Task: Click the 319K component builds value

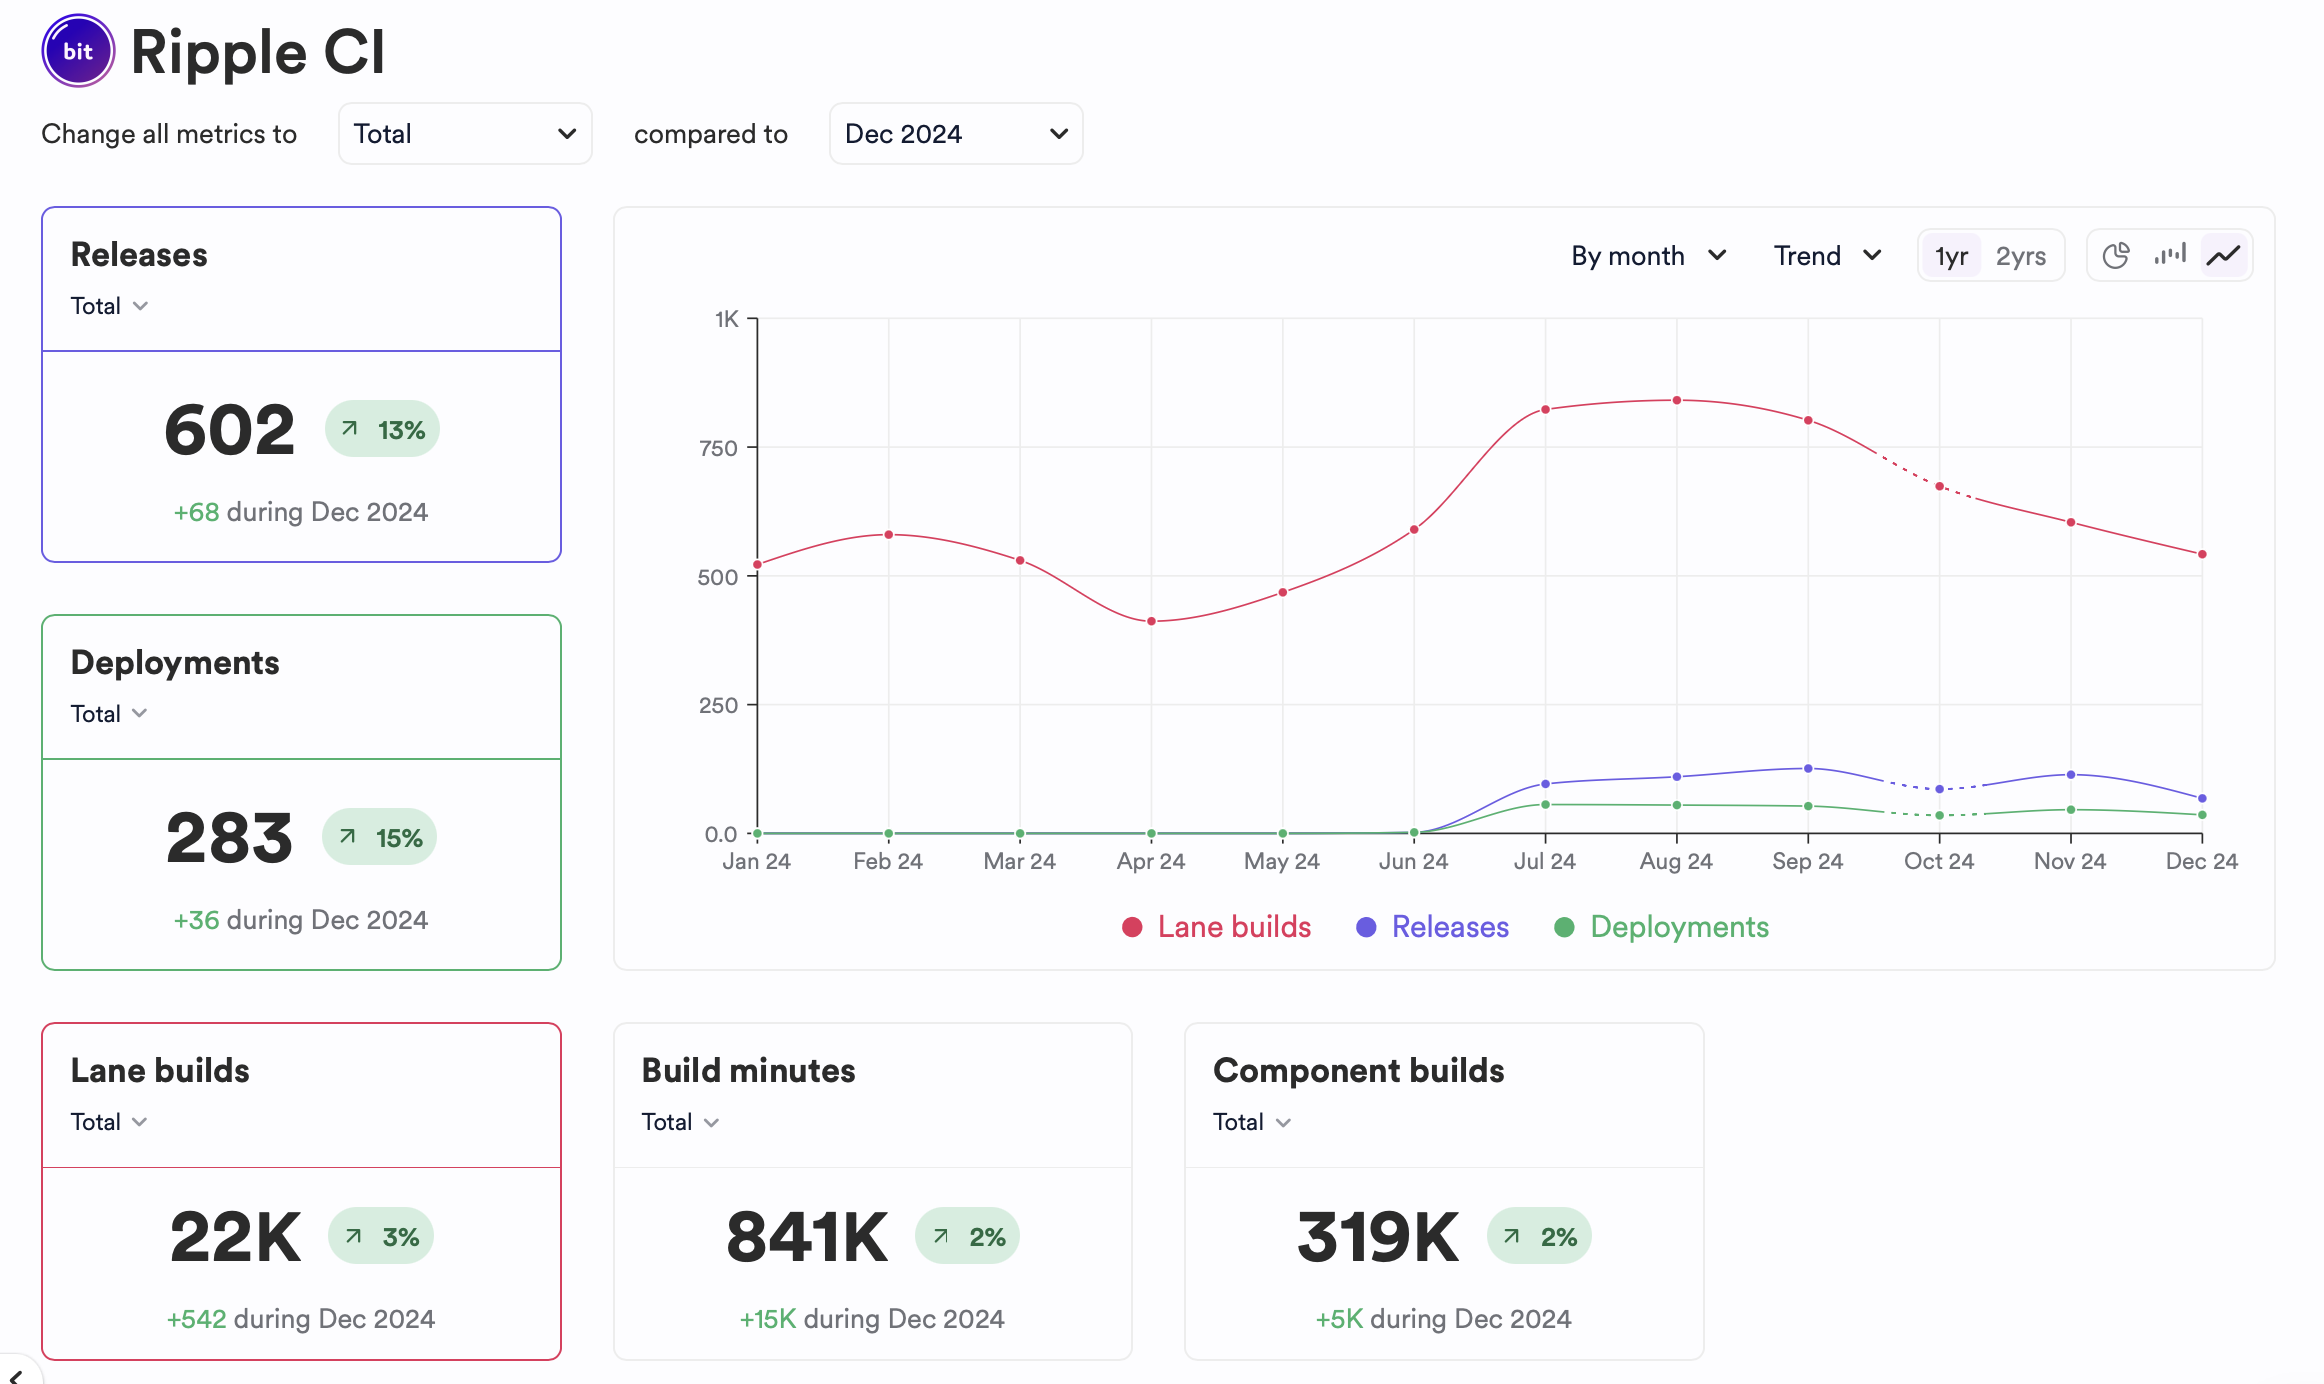Action: [x=1378, y=1237]
